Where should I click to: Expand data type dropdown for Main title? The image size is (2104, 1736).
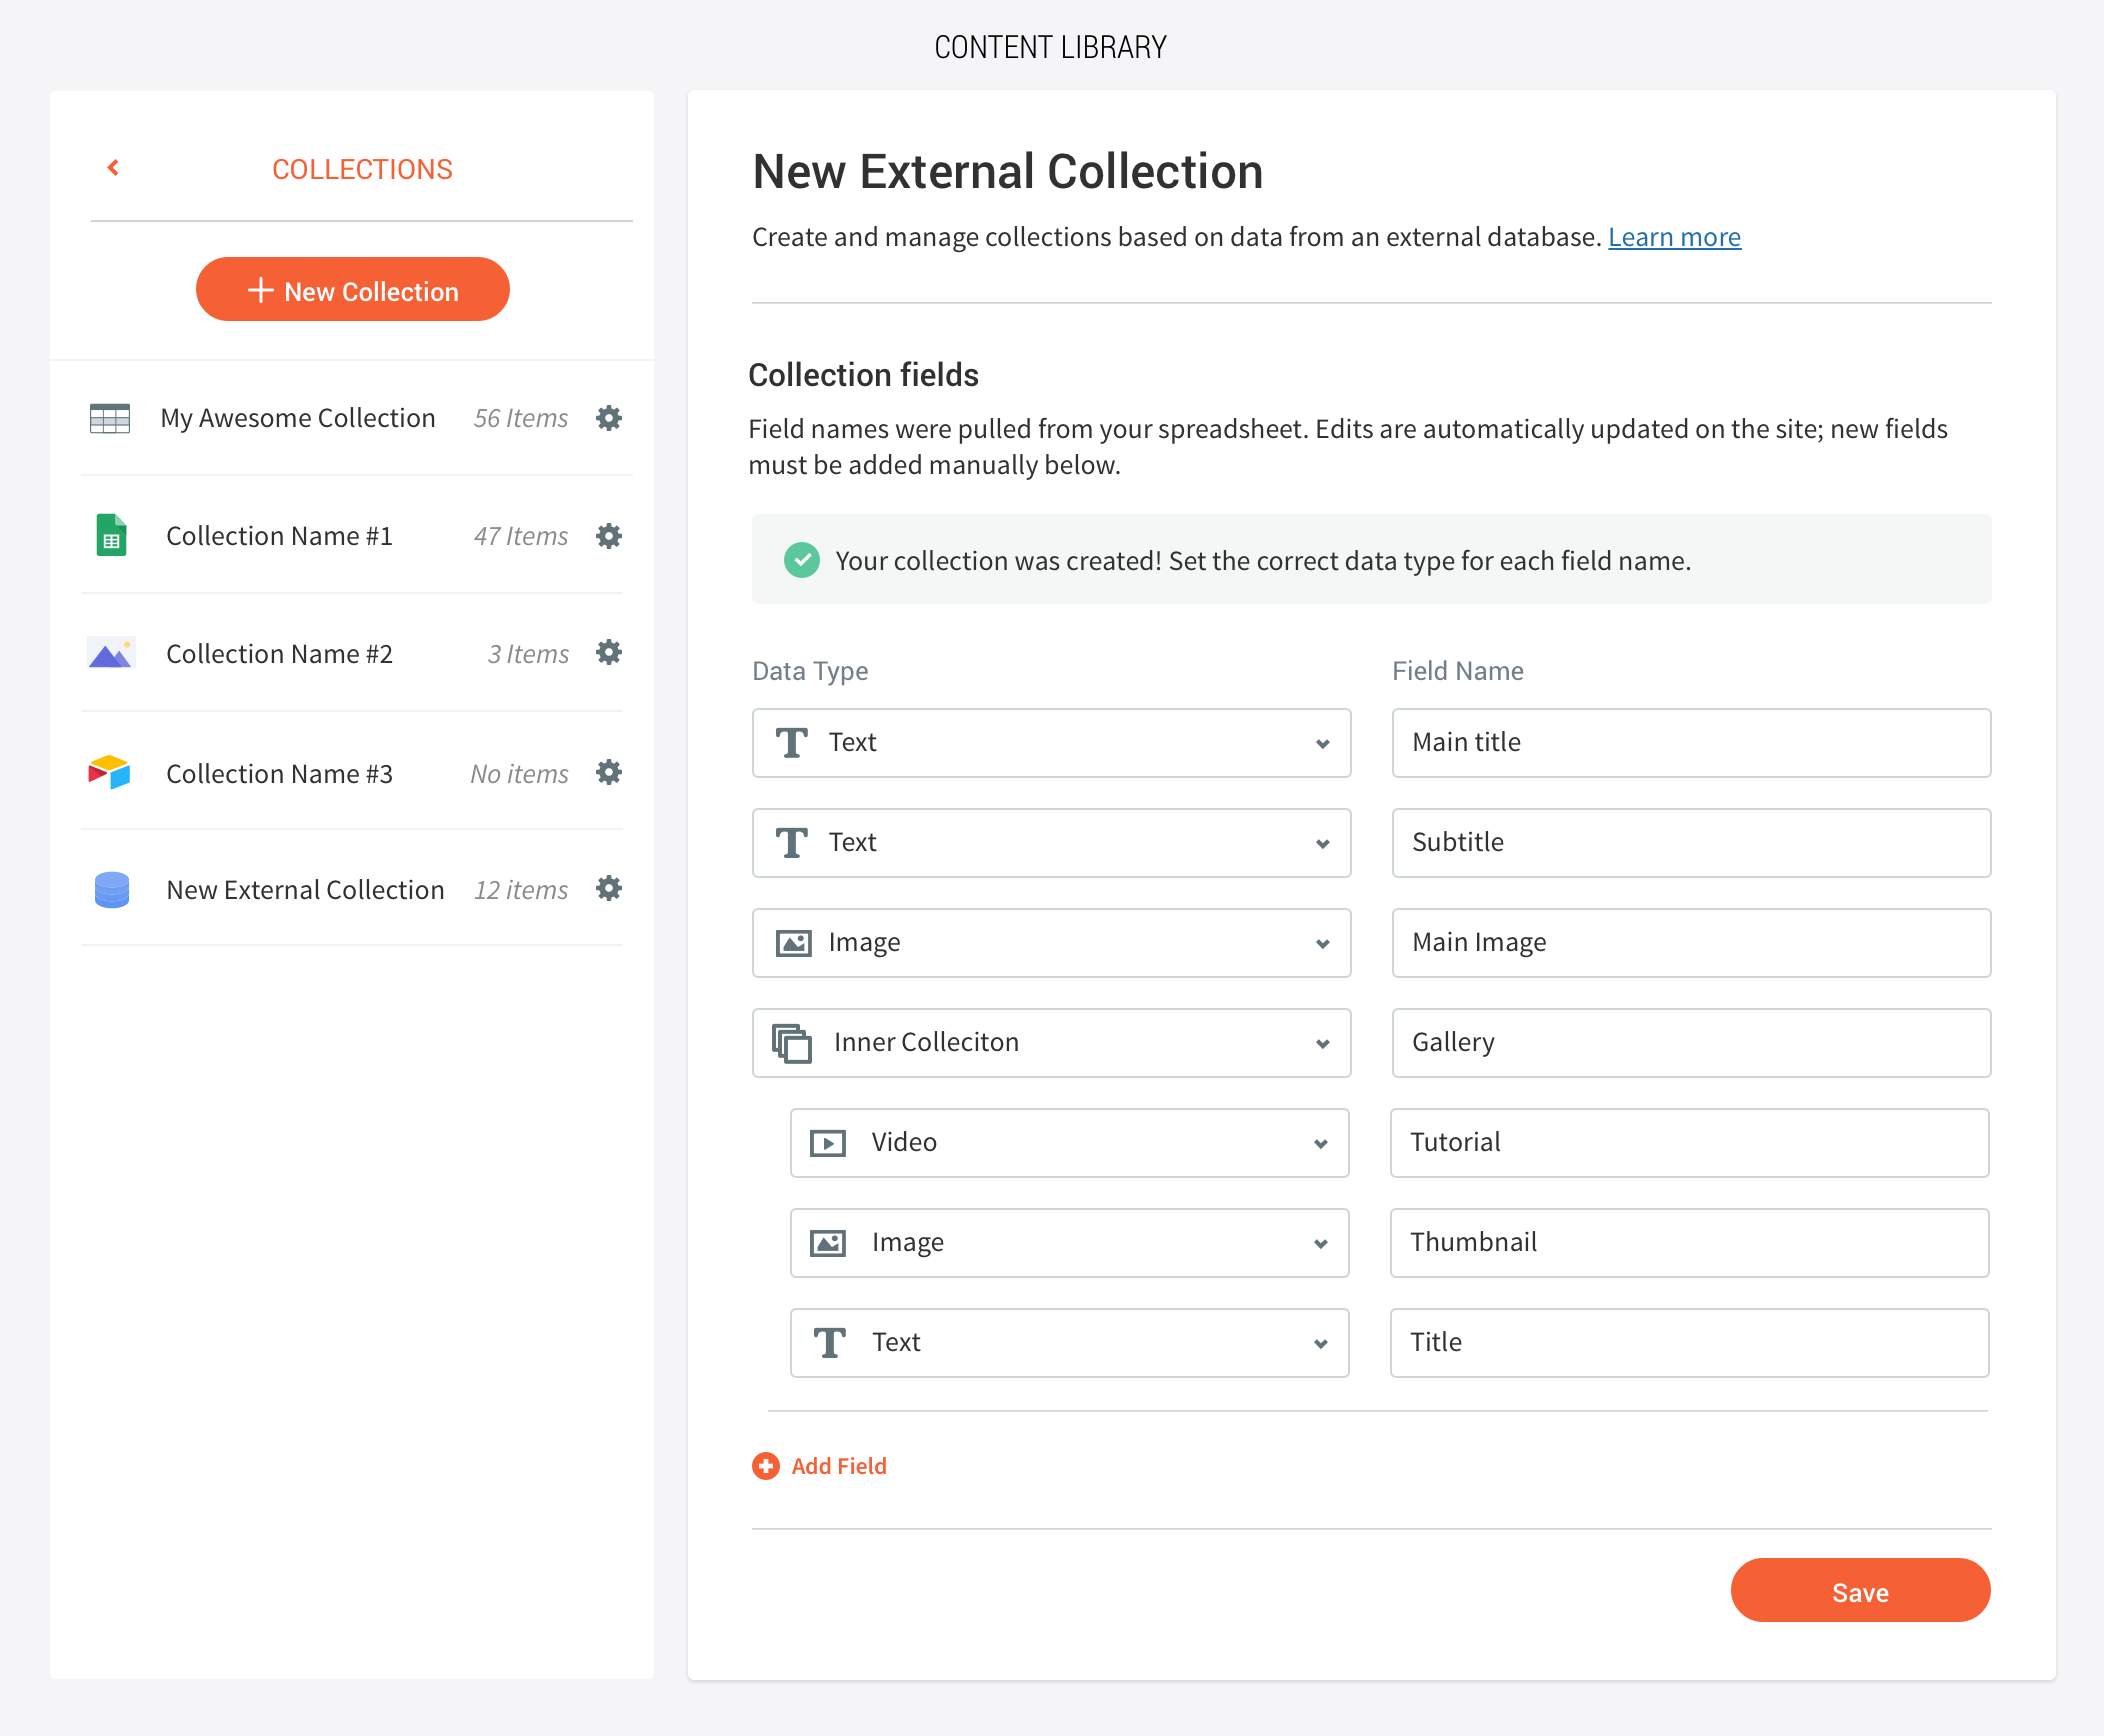pyautogui.click(x=1050, y=743)
